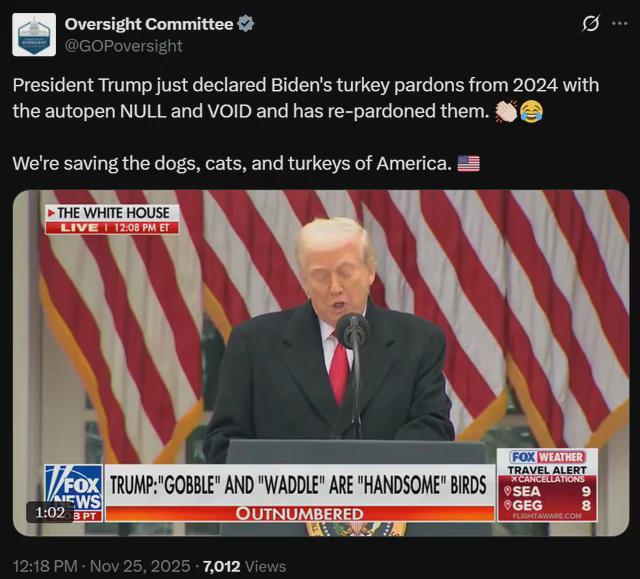Click the White House LIVE banner
640x579 pixels.
pos(112,220)
